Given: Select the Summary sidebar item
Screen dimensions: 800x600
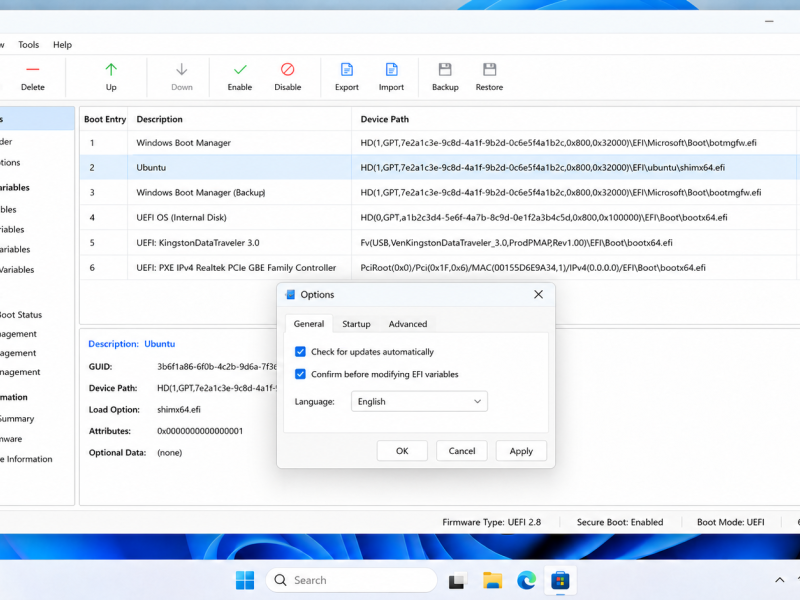Looking at the screenshot, I should [x=17, y=418].
